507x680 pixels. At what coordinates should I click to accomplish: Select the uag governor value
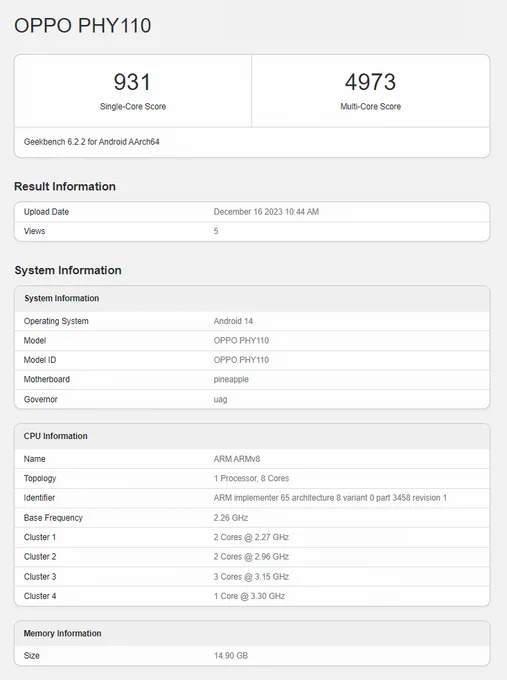[x=220, y=399]
